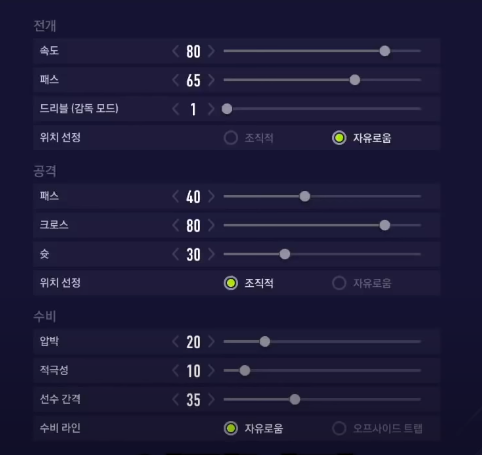
Task: Click the 드리블 (감독 모드) slider handle
Action: pyautogui.click(x=227, y=109)
